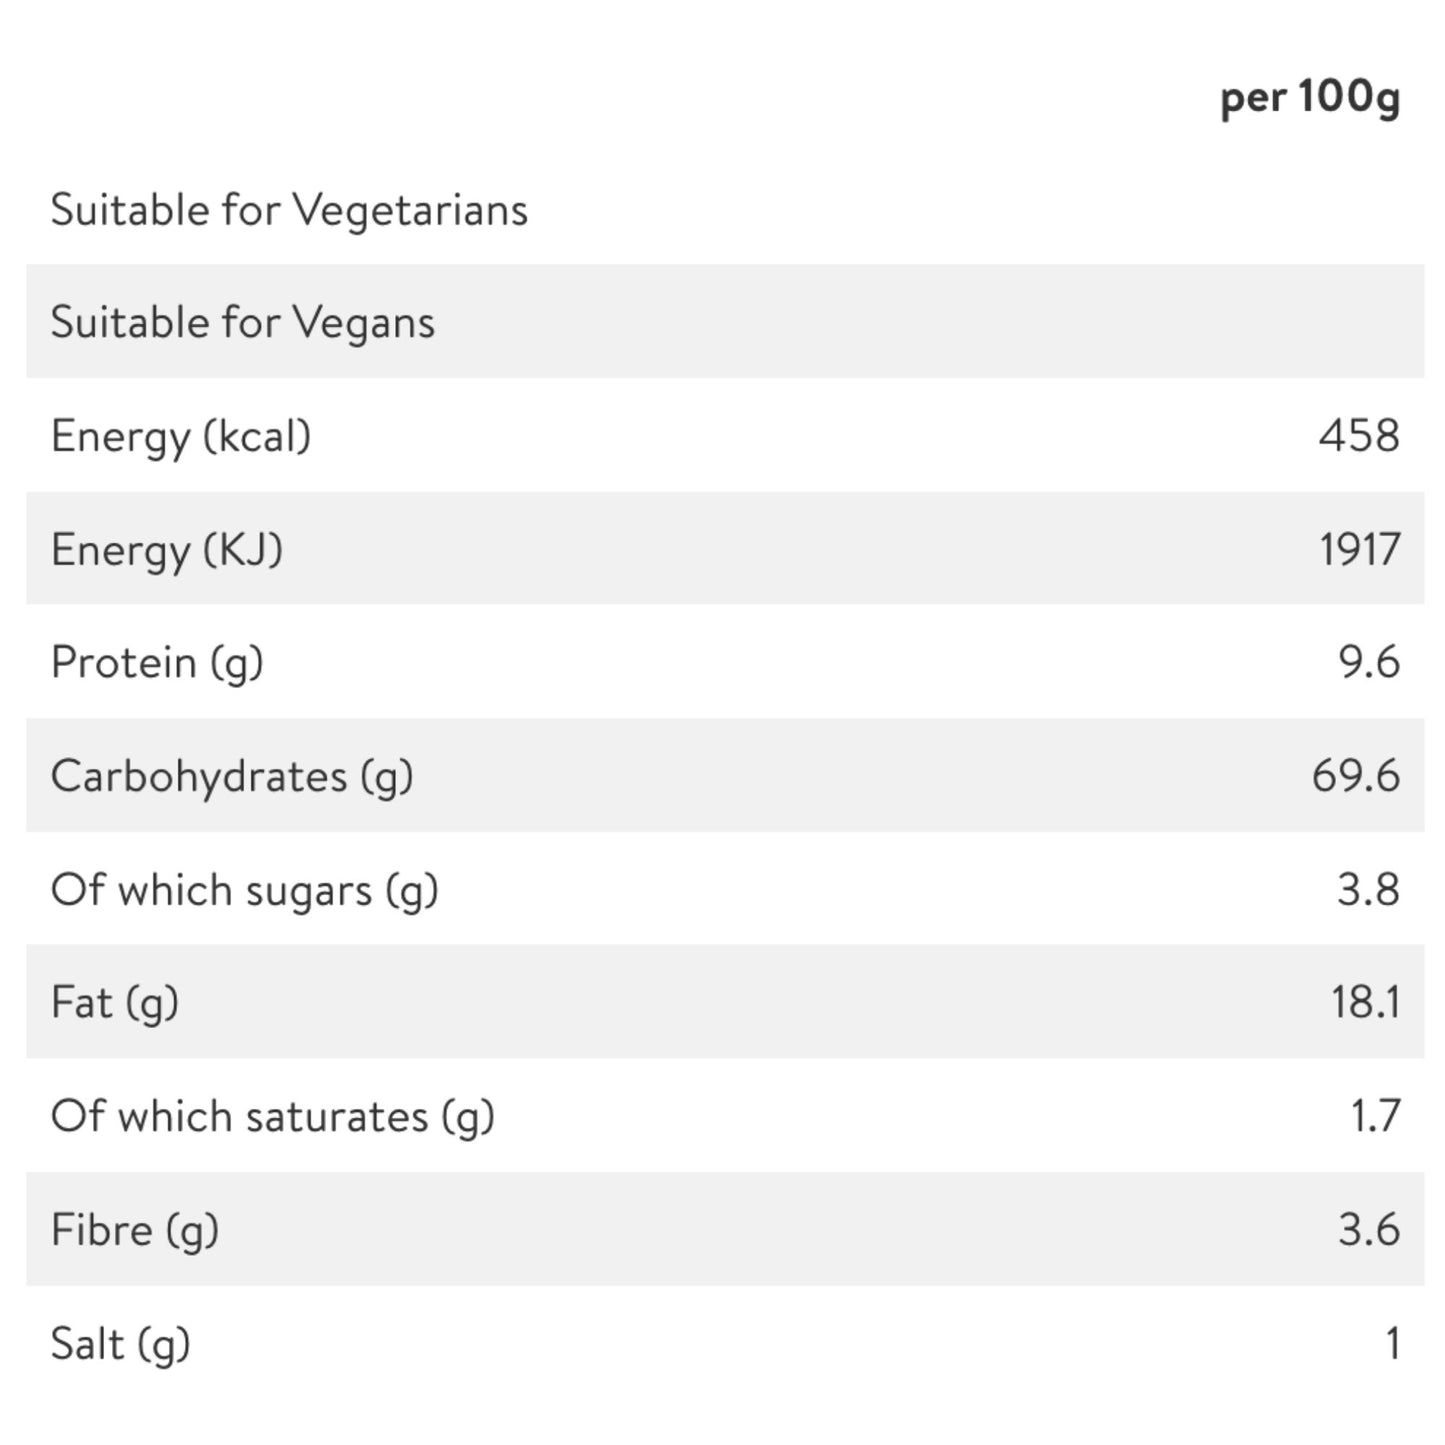The image size is (1445, 1445).
Task: Click the 3.6 fibre value
Action: click(1369, 1229)
